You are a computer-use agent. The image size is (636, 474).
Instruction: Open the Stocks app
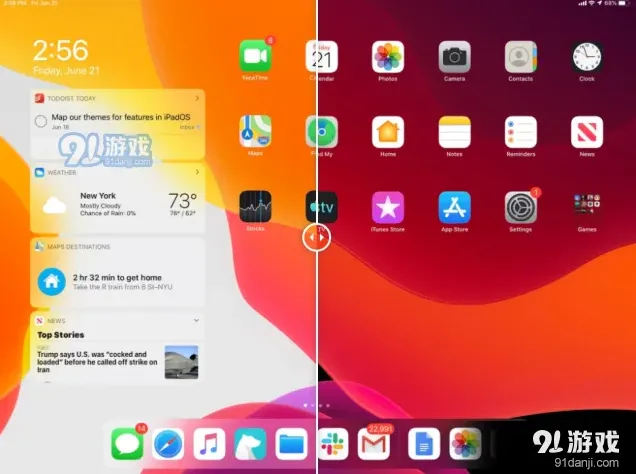[255, 207]
